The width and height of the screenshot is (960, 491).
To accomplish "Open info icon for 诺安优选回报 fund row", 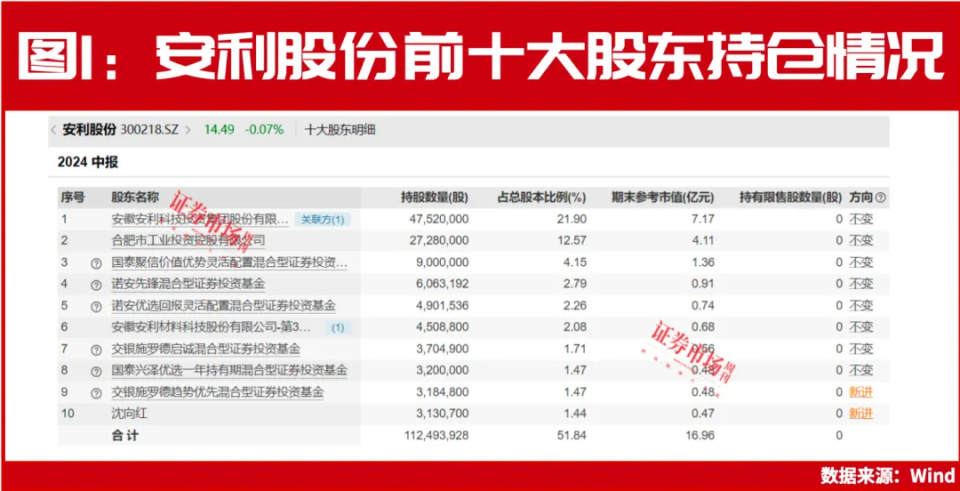I will (x=96, y=306).
